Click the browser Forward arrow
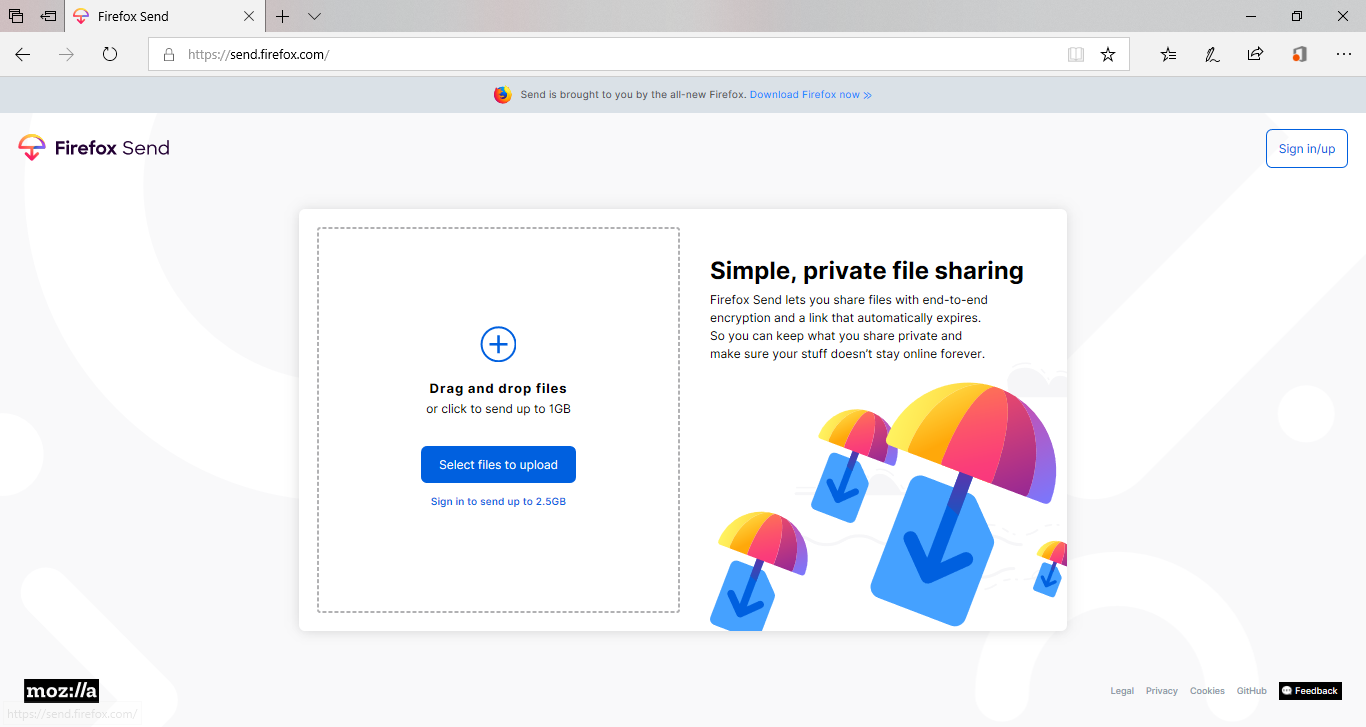The width and height of the screenshot is (1366, 727). [67, 54]
